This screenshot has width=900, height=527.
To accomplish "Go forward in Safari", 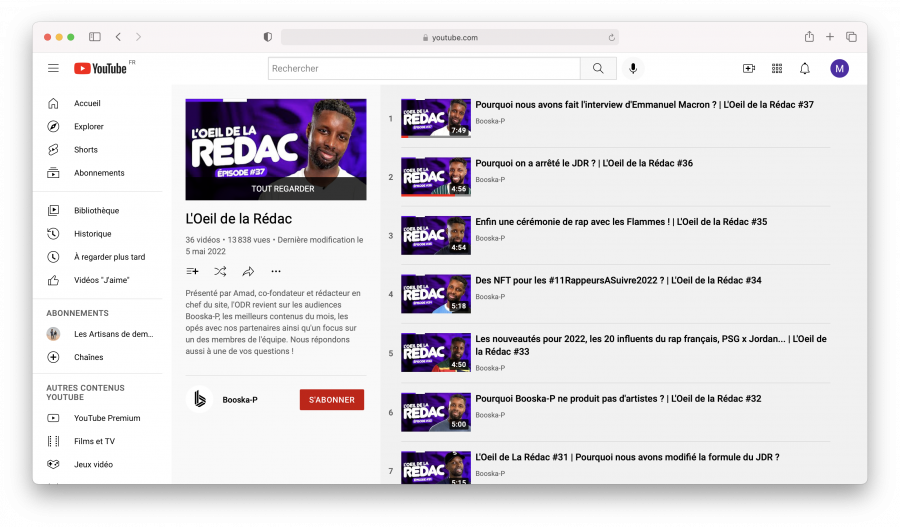I will (x=138, y=37).
